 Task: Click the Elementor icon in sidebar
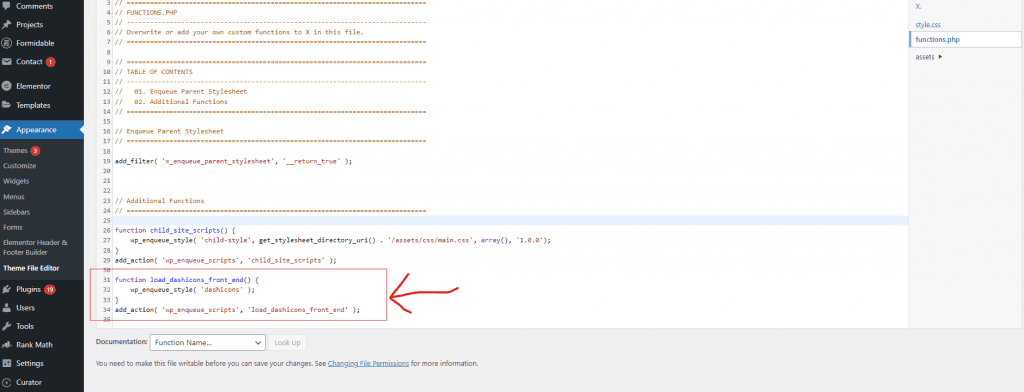pos(7,86)
